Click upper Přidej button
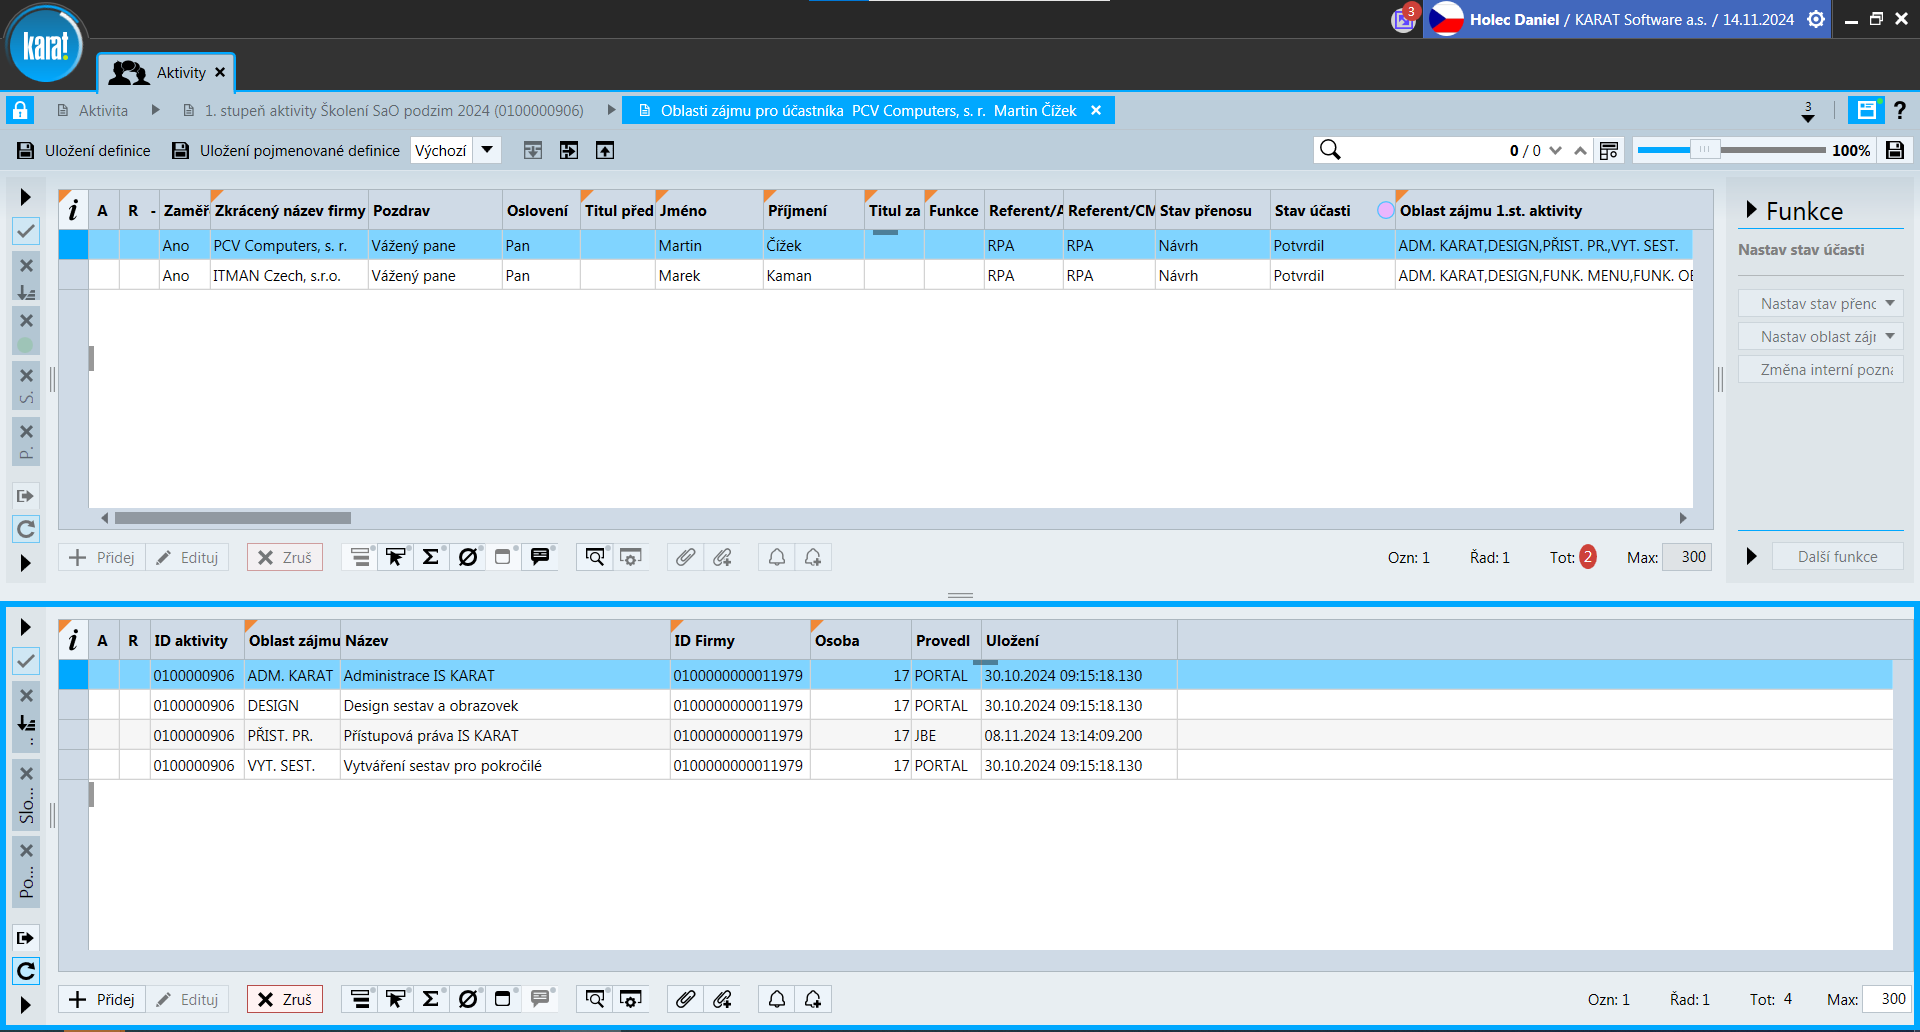Image resolution: width=1920 pixels, height=1032 pixels. [102, 557]
